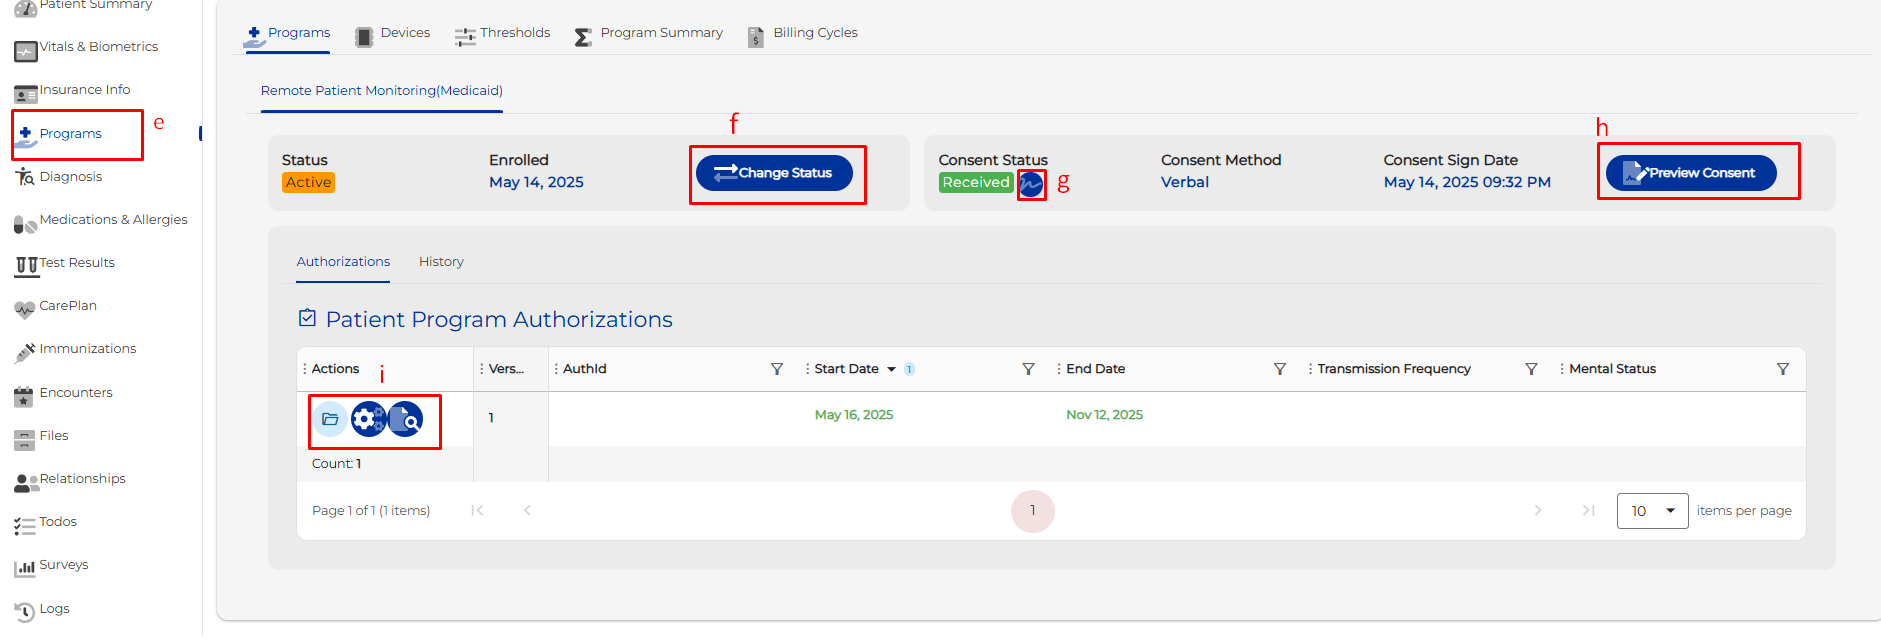The width and height of the screenshot is (1881, 640).
Task: Open the items per page dropdown
Action: click(1652, 511)
